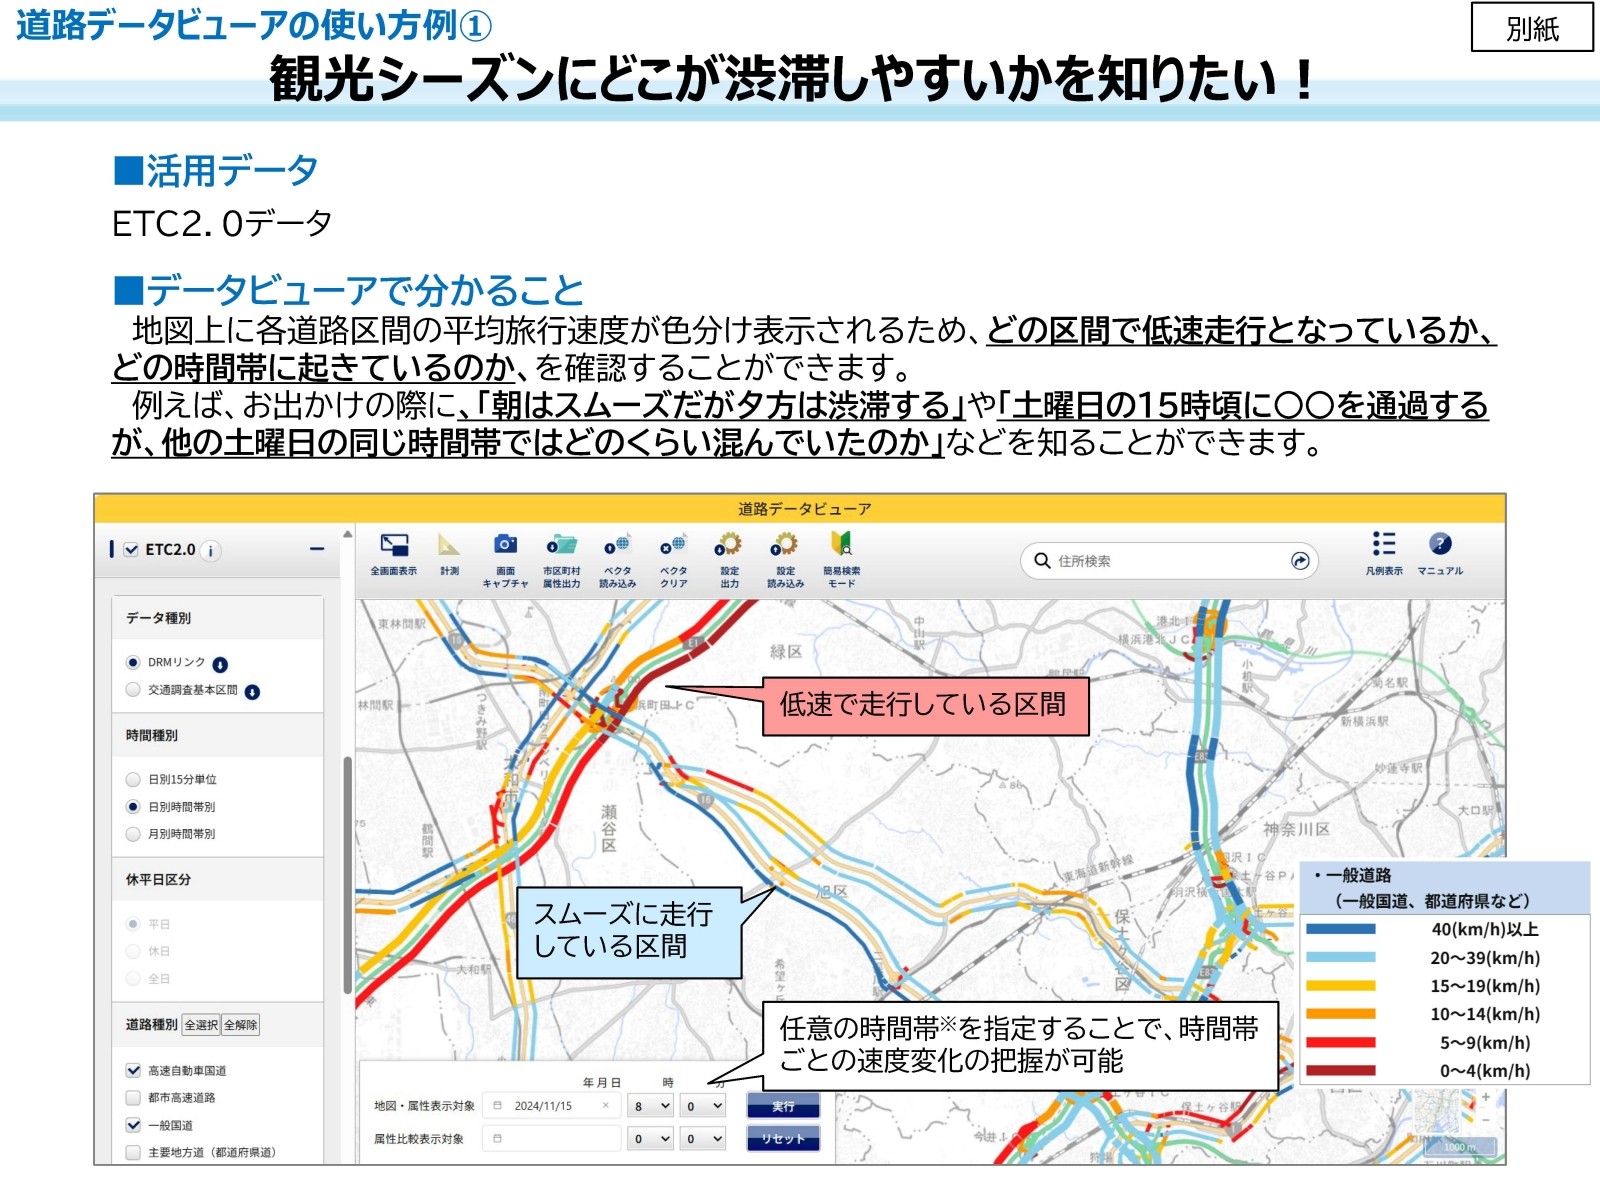Click calendar icon in 属性比較表示対象 date field

pos(498,1138)
